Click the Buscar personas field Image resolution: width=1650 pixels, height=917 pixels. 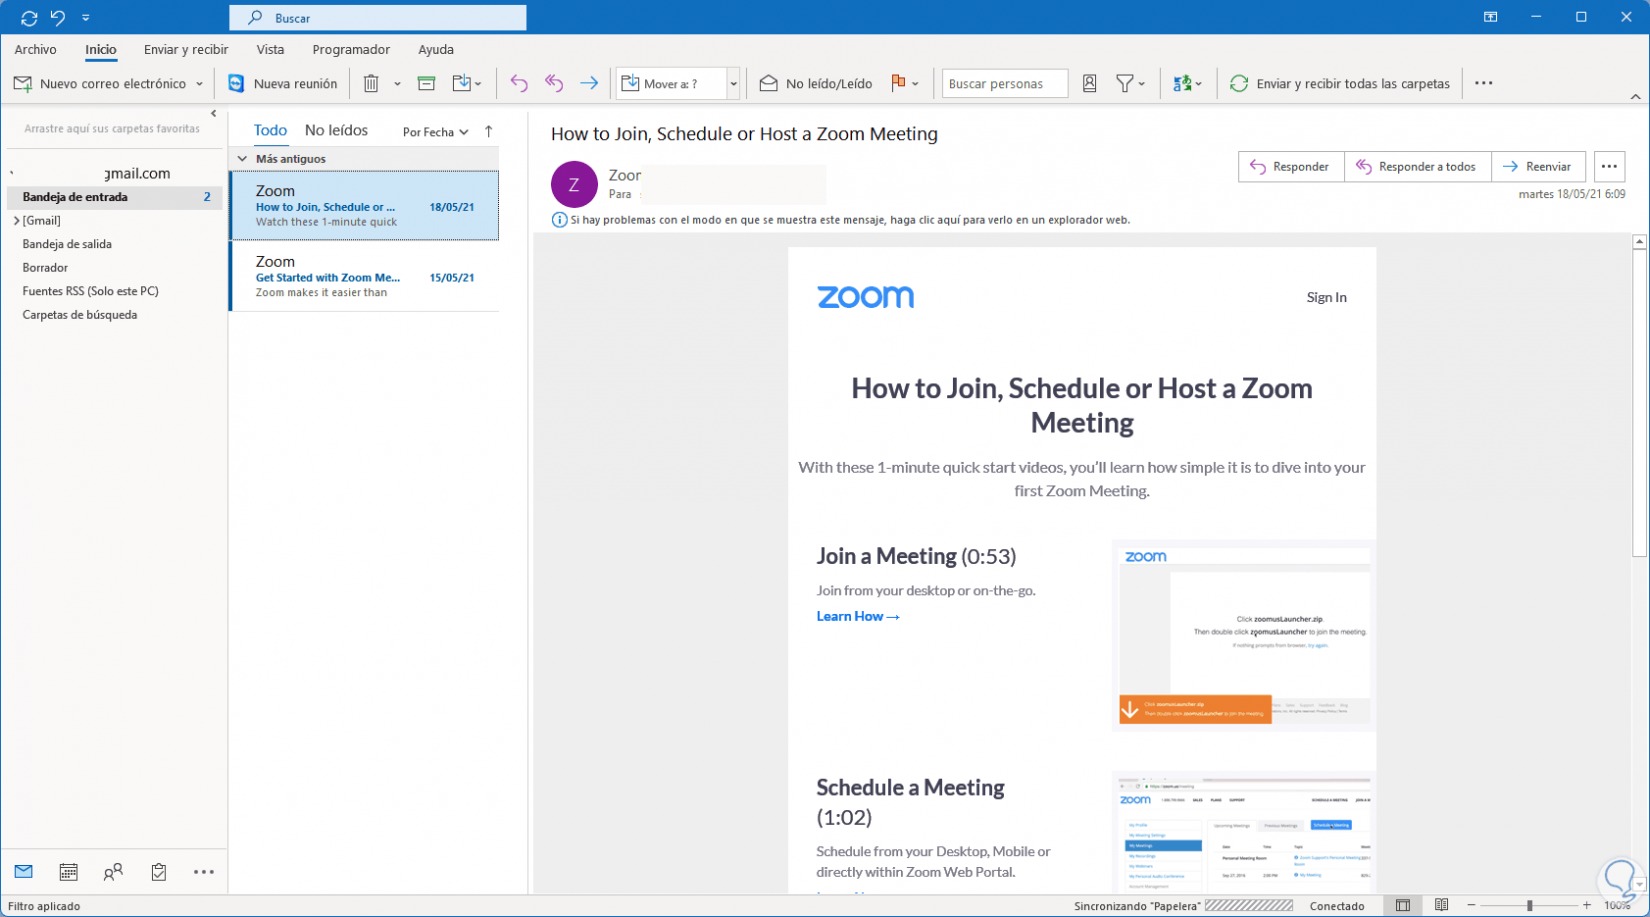[x=1005, y=84]
